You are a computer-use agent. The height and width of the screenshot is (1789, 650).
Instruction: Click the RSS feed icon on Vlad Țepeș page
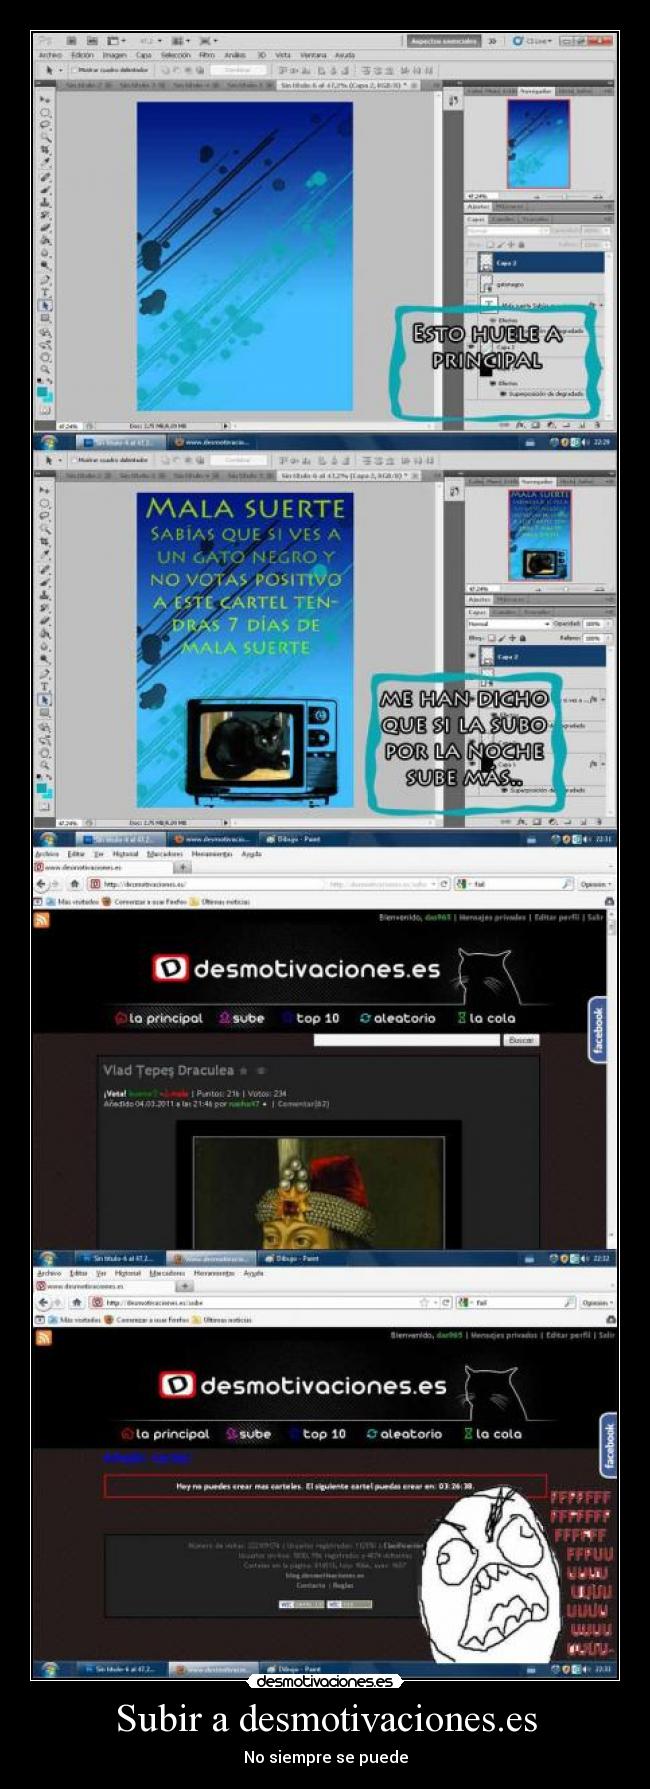tap(42, 920)
